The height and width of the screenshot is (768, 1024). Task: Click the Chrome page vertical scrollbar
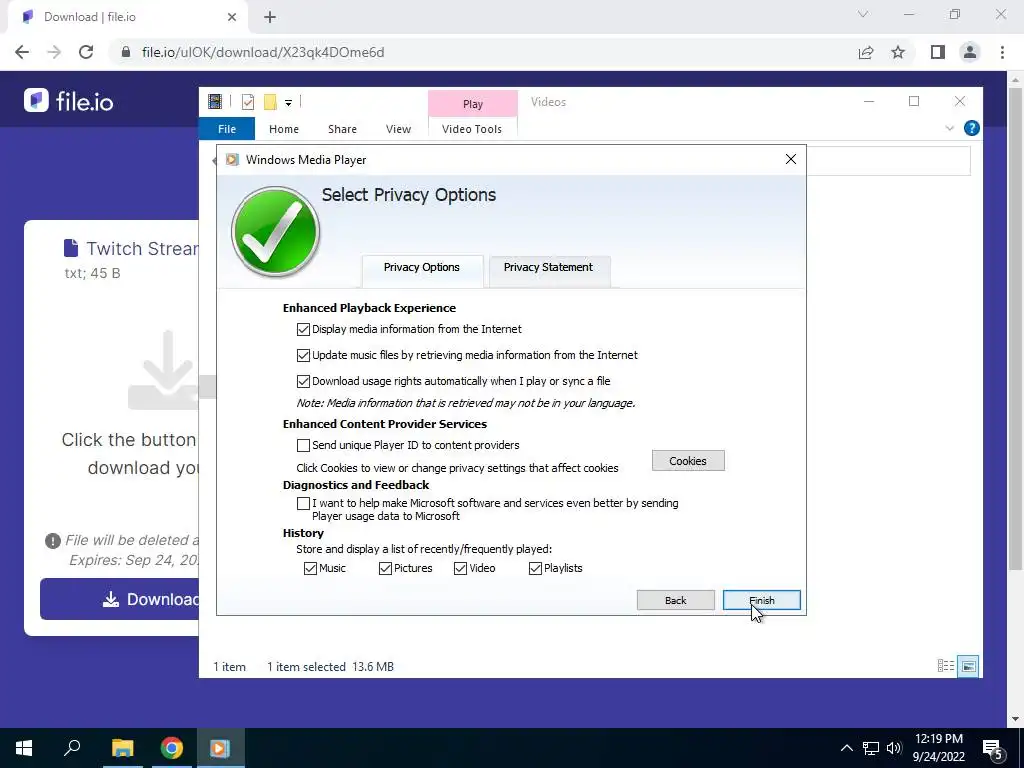1016,327
